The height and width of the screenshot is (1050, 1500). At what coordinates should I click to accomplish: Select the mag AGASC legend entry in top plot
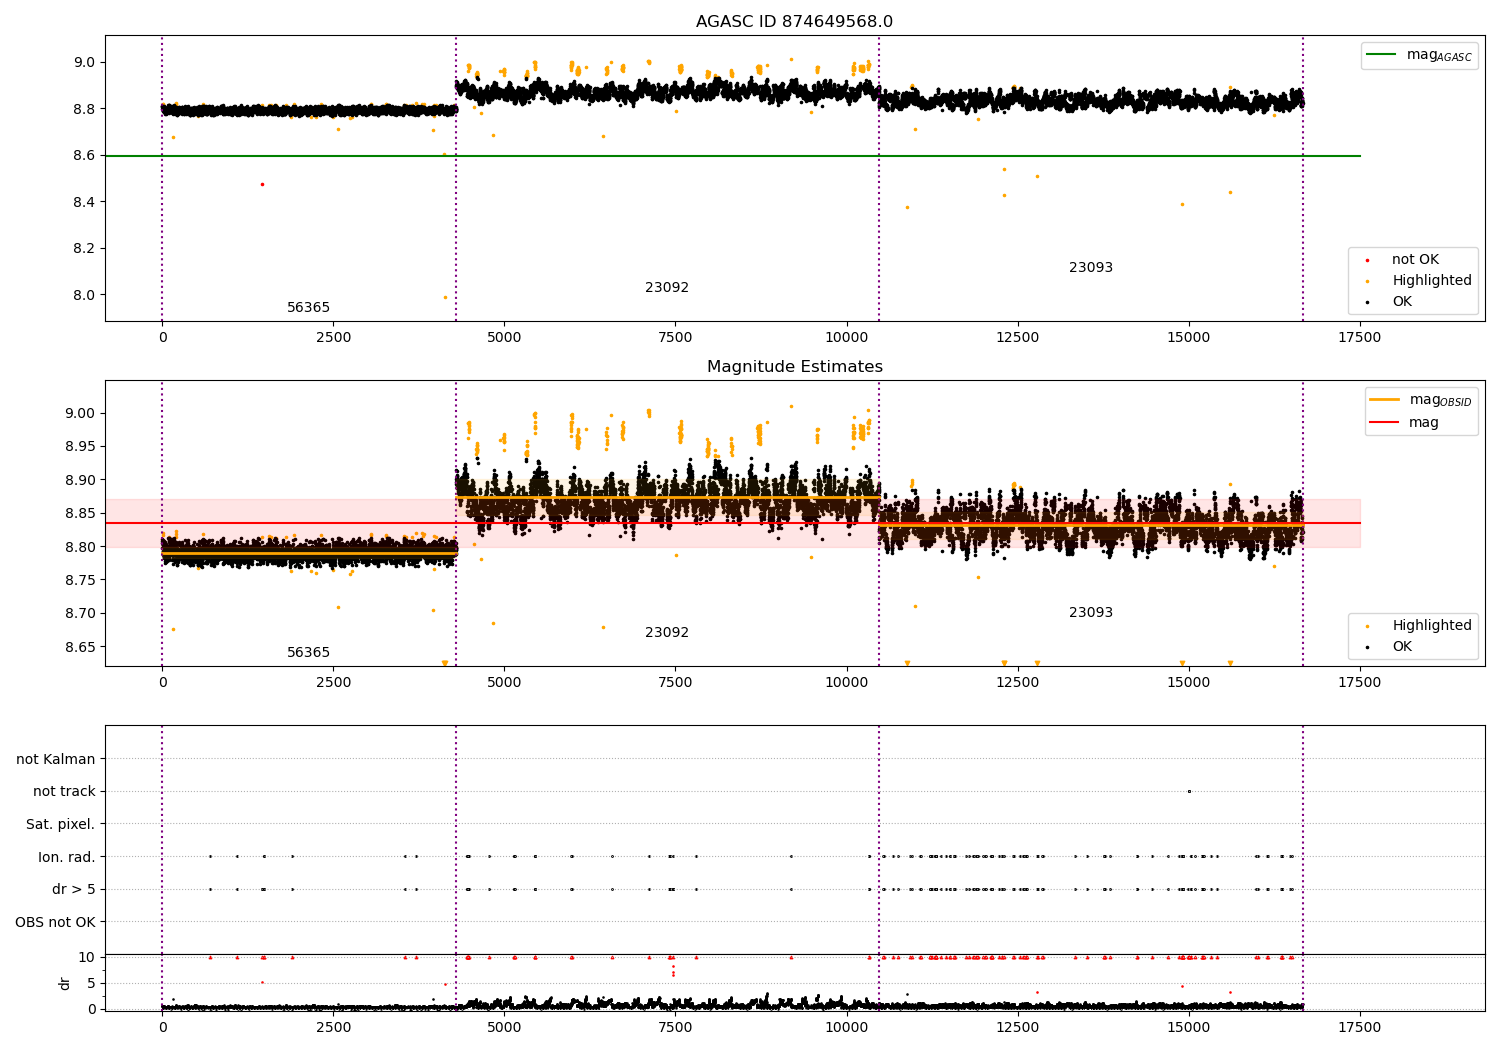pyautogui.click(x=1419, y=55)
